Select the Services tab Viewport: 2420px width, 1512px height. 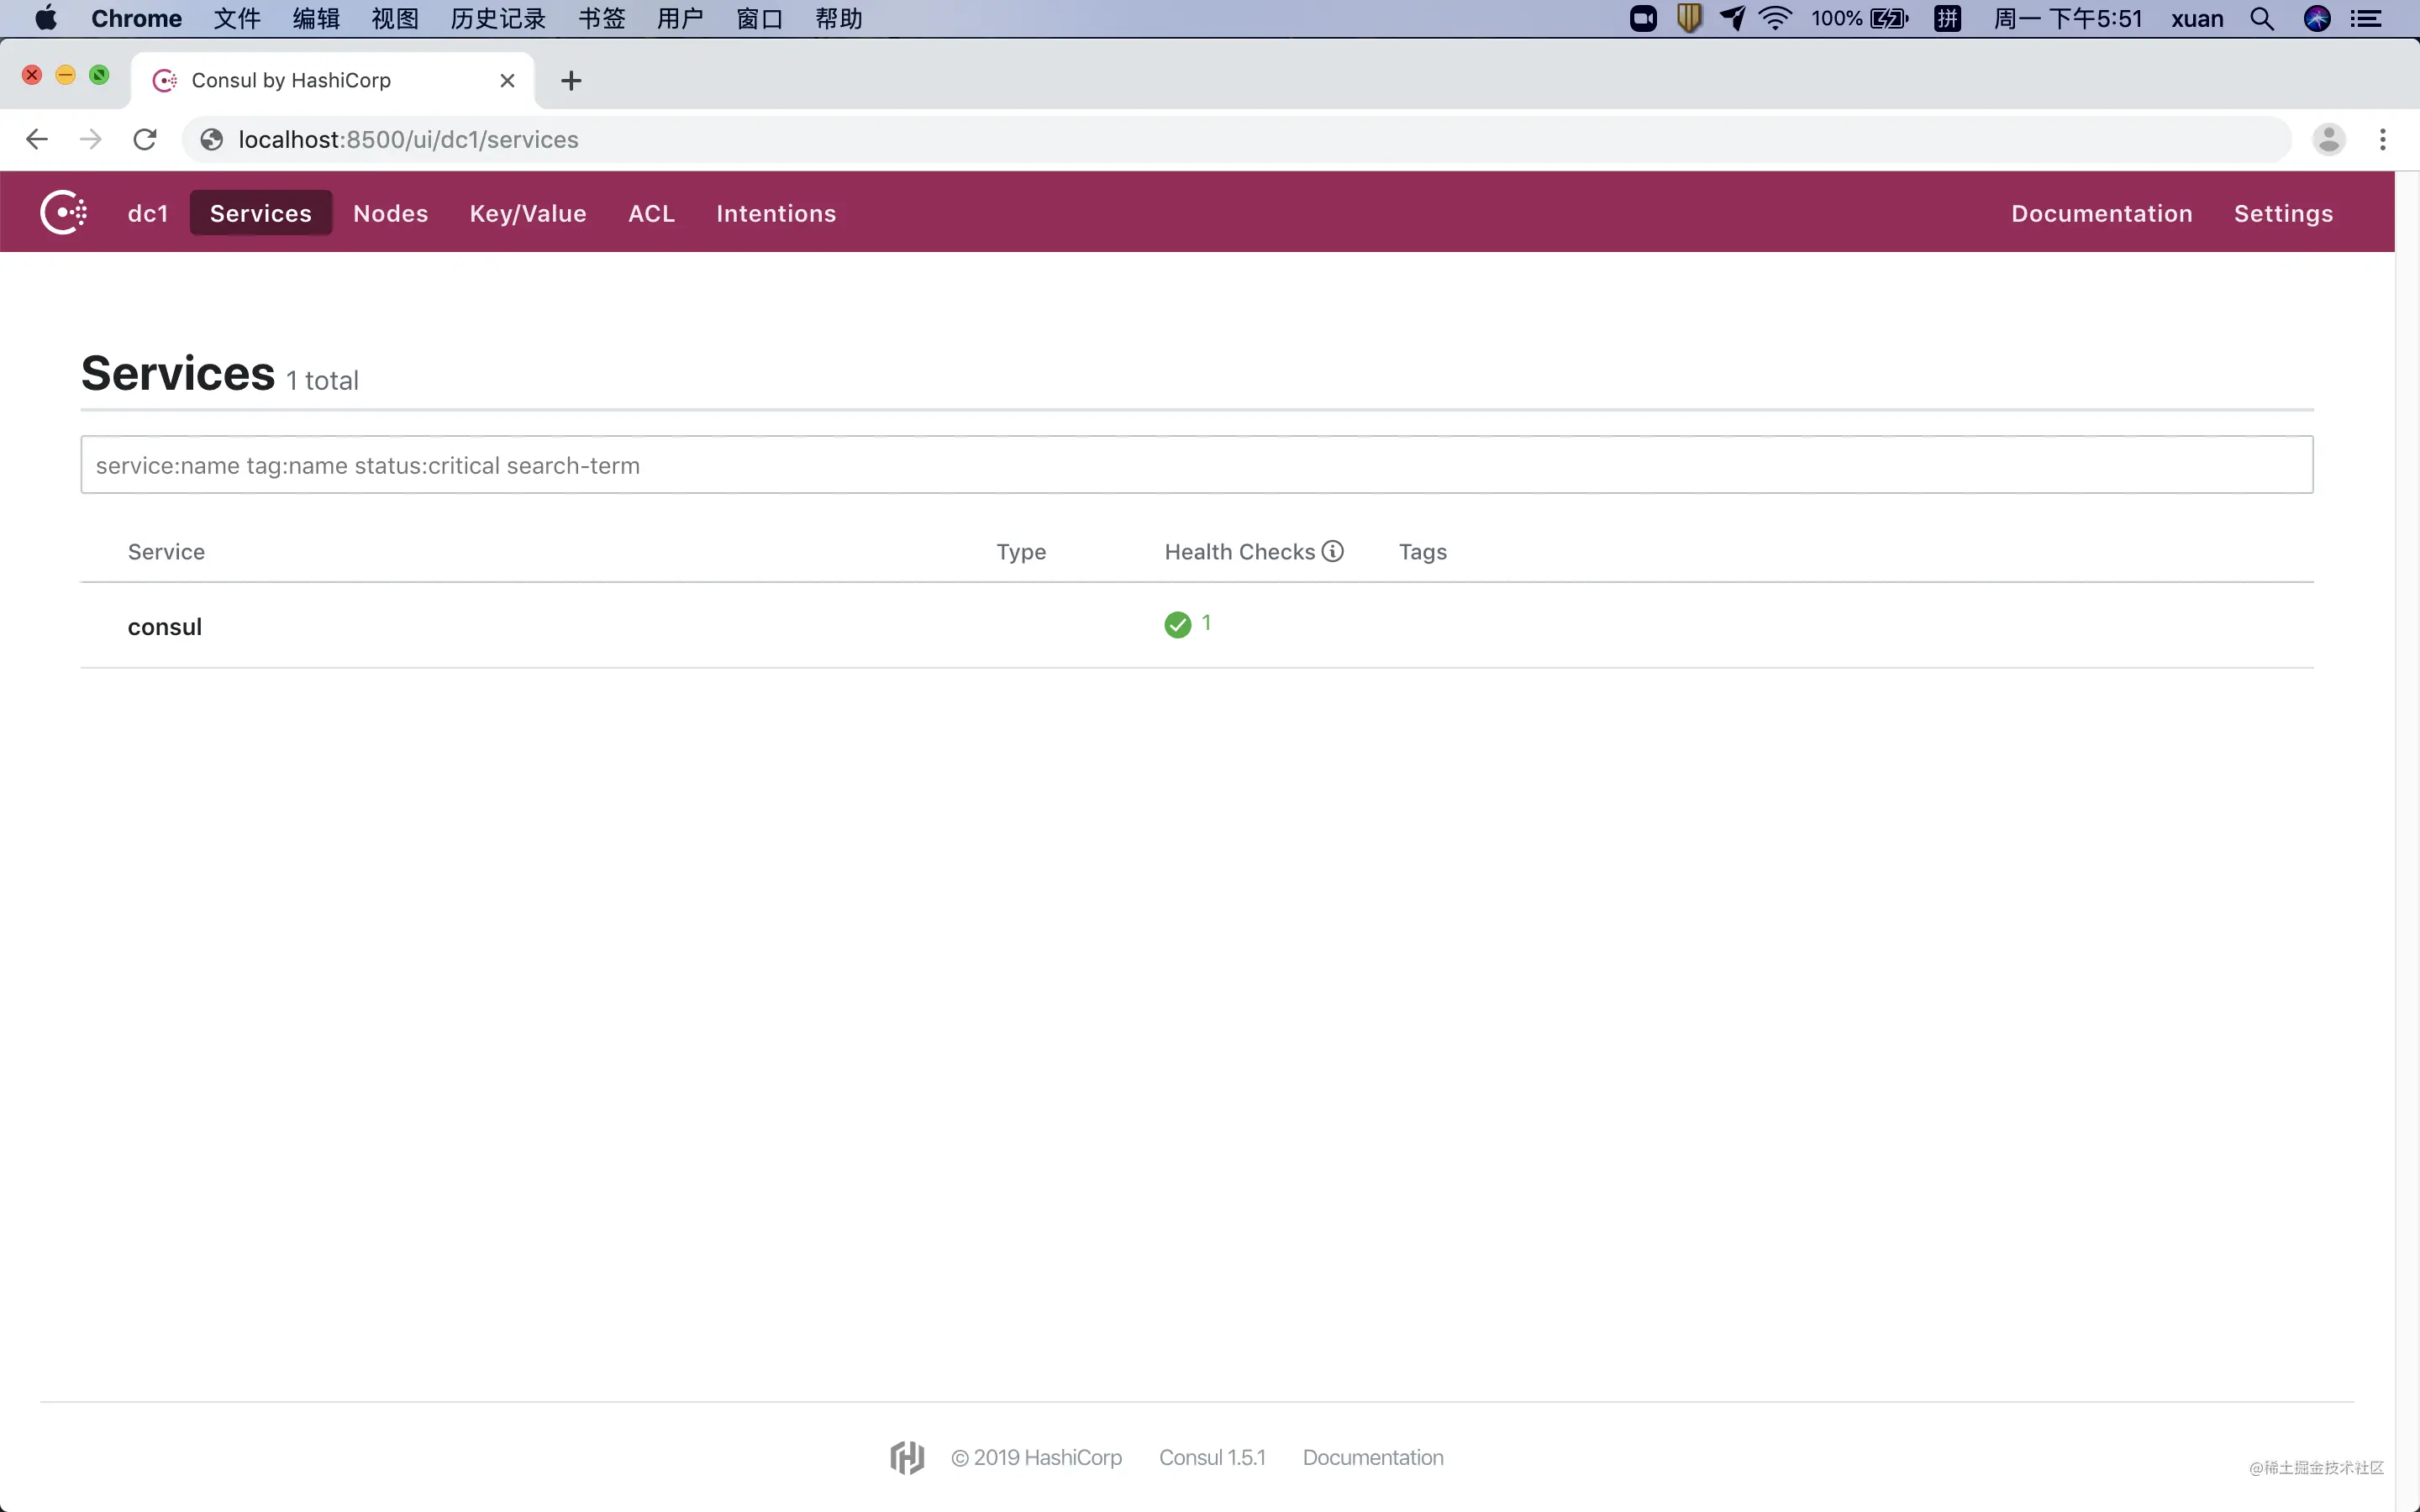click(261, 213)
